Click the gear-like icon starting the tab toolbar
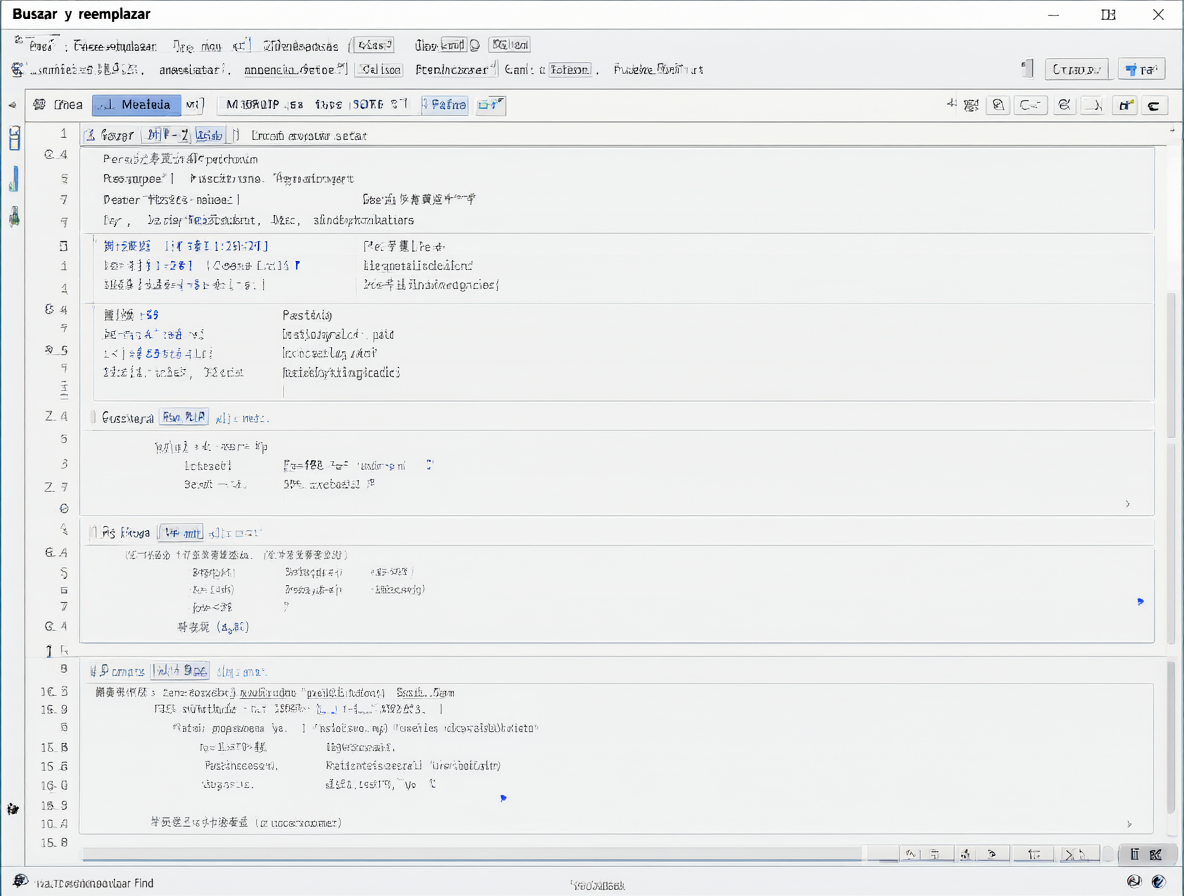Image resolution: width=1184 pixels, height=896 pixels. point(39,105)
